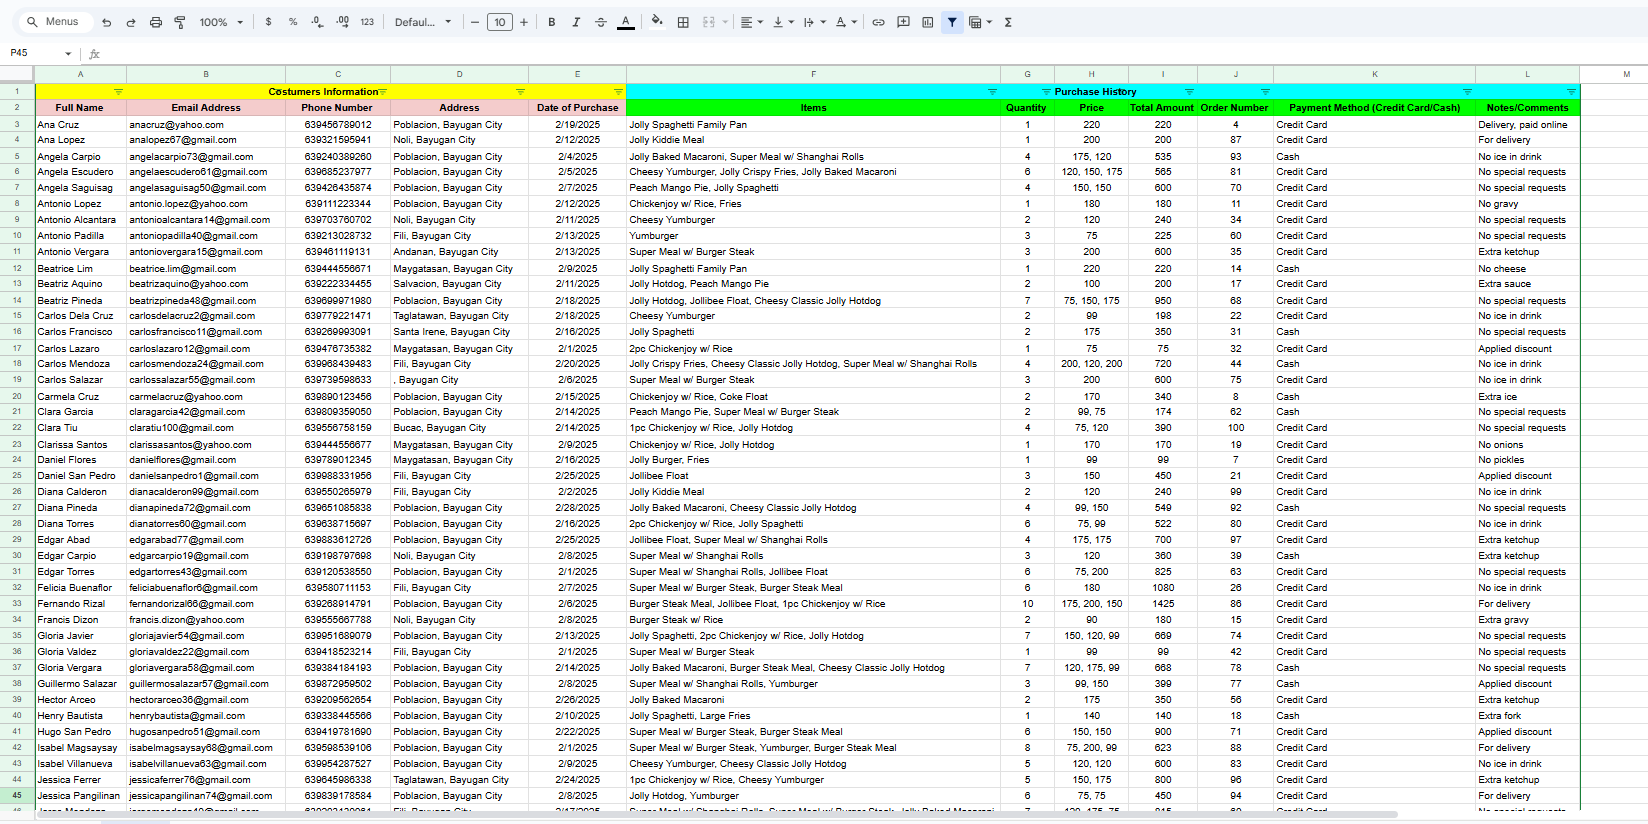Open the name box dropdown arrow
This screenshot has width=1648, height=824.
pyautogui.click(x=68, y=54)
